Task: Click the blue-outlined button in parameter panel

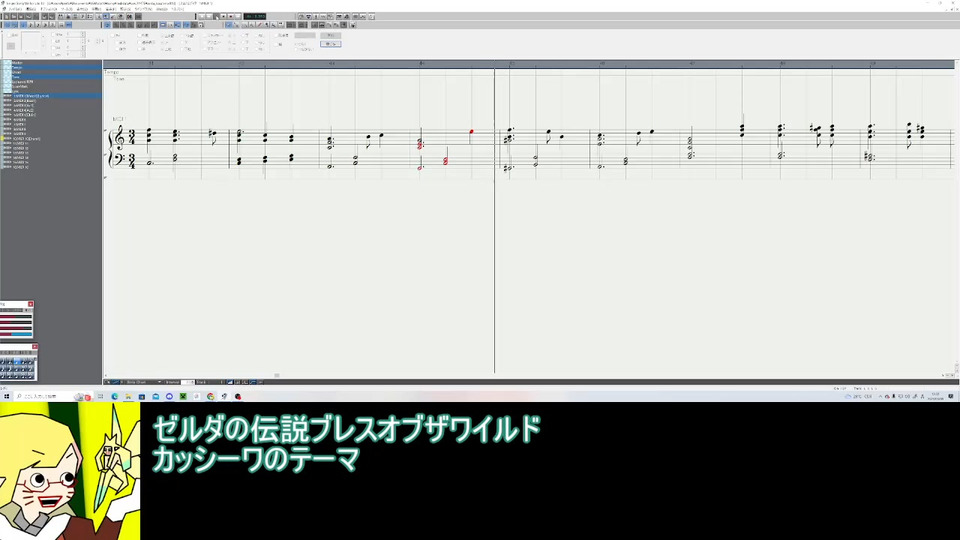Action: (x=331, y=44)
